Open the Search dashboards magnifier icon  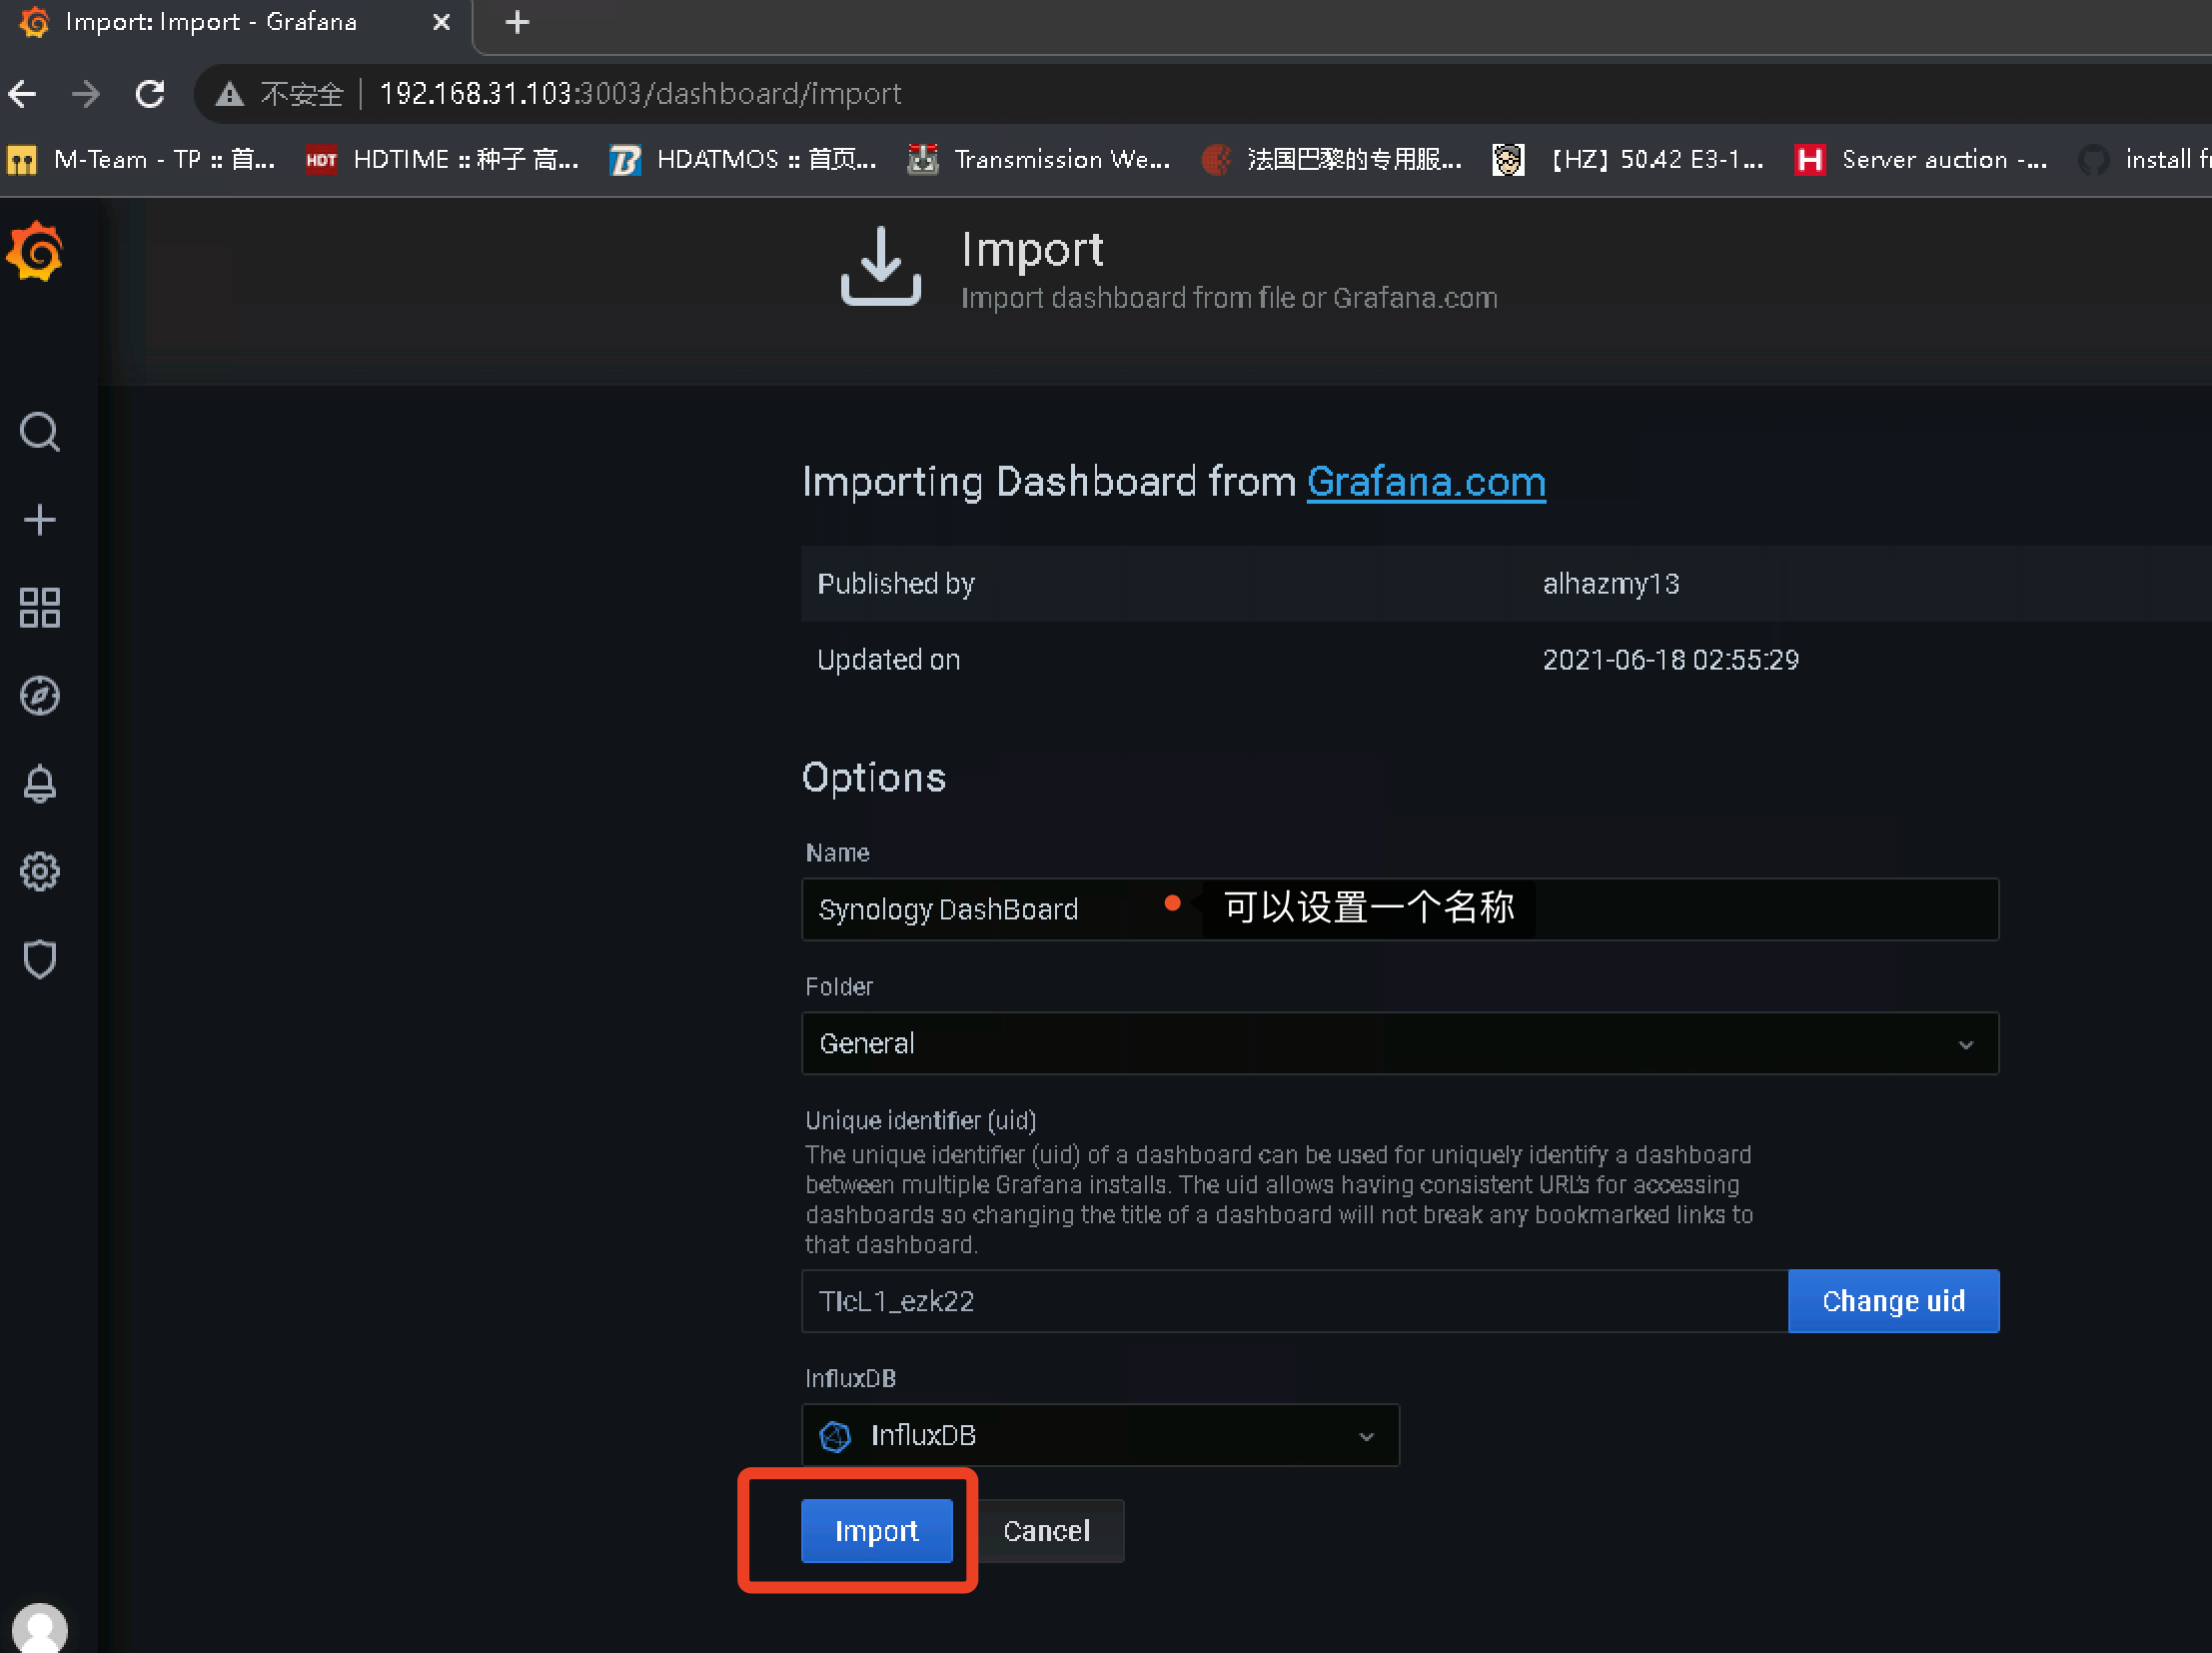tap(40, 432)
